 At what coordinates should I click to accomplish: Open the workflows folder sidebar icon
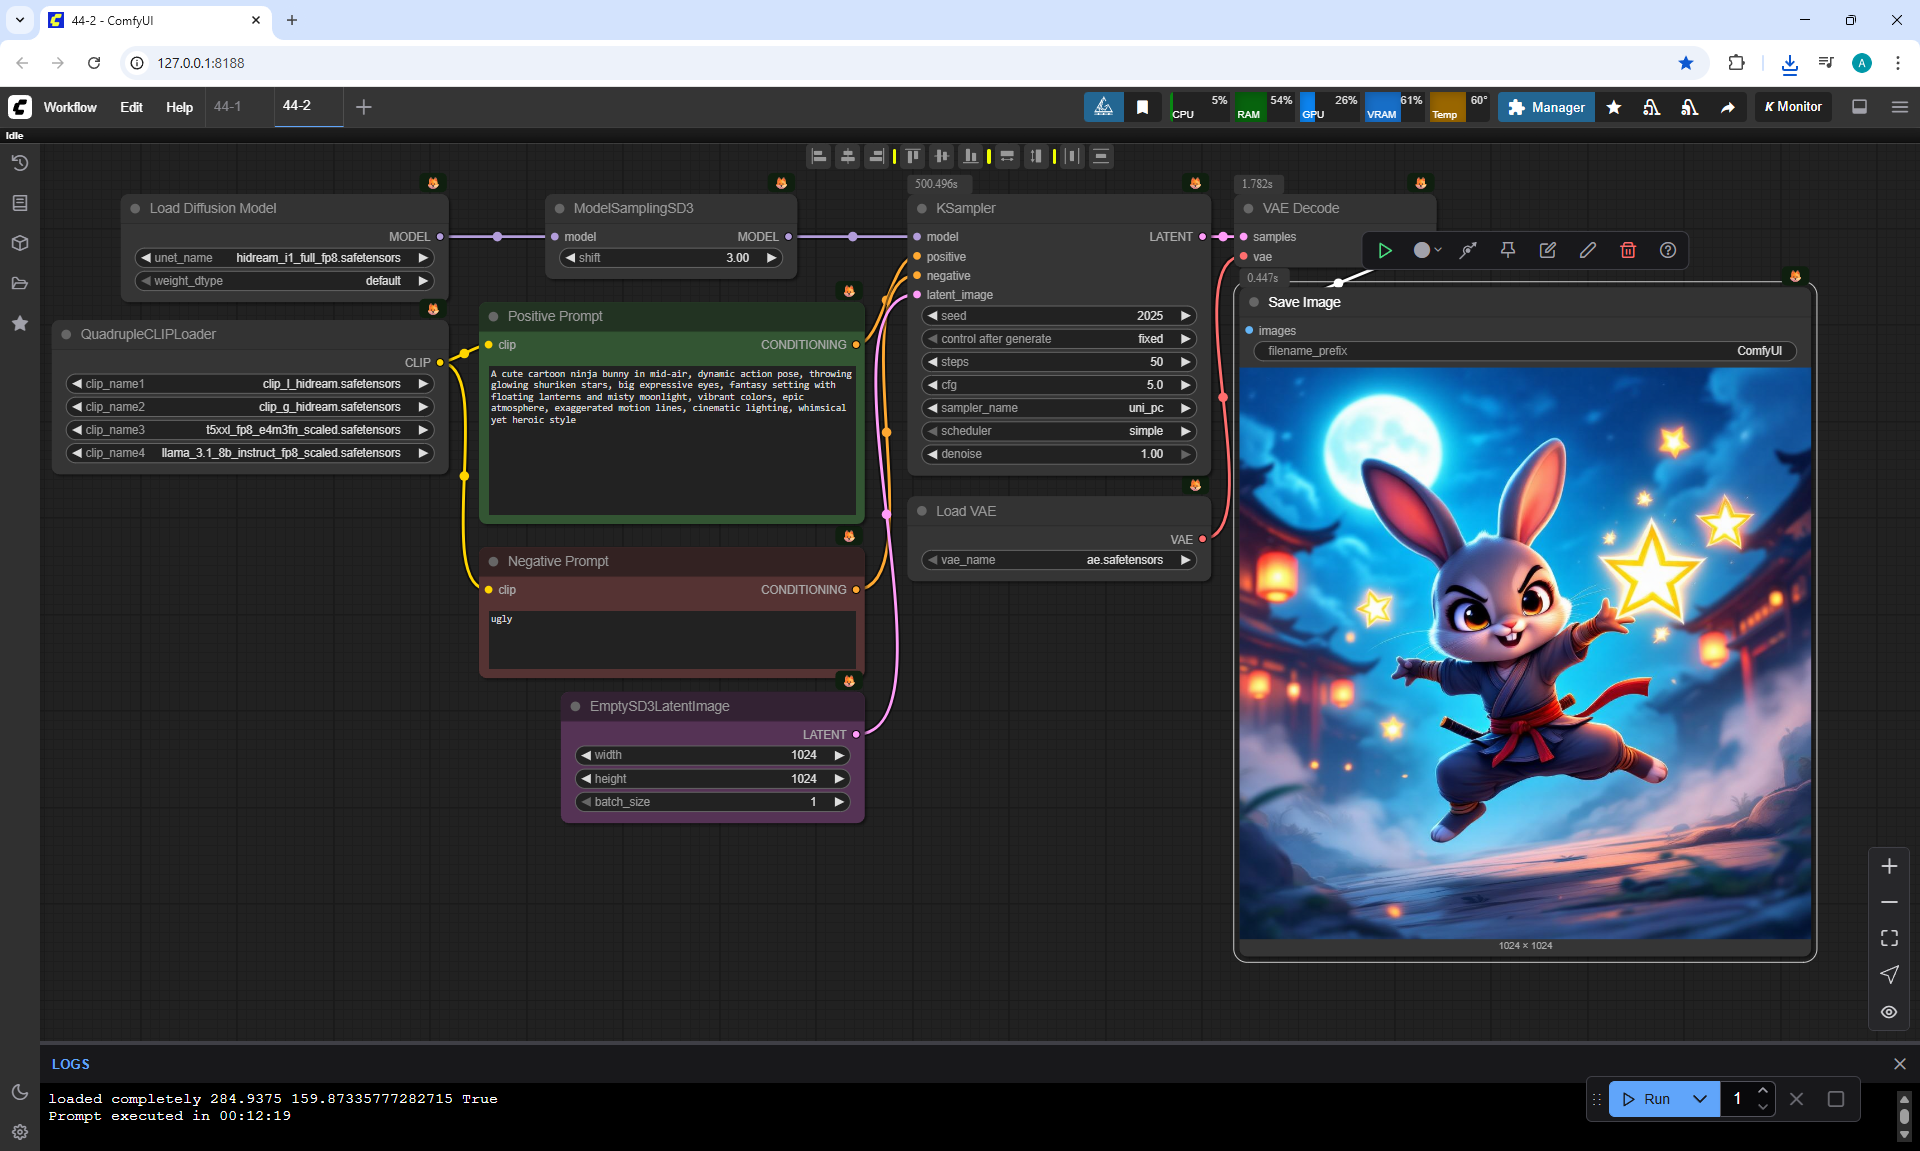(19, 283)
